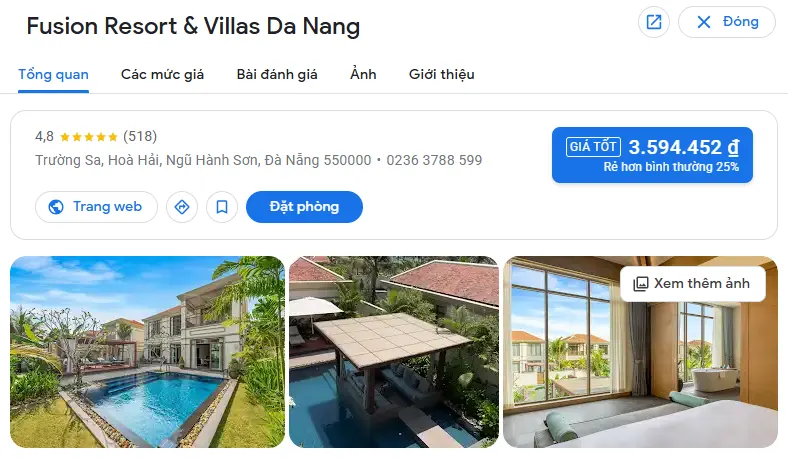Click the X icon in the Đóng button
788x458 pixels.
click(x=704, y=22)
